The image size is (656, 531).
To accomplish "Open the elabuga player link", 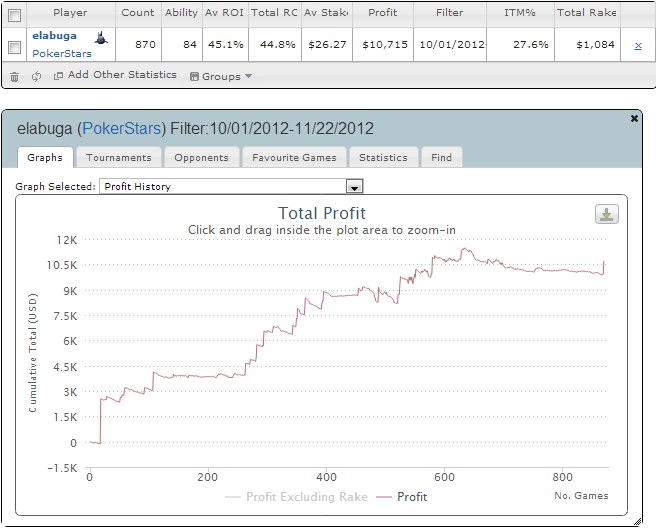I will (54, 36).
